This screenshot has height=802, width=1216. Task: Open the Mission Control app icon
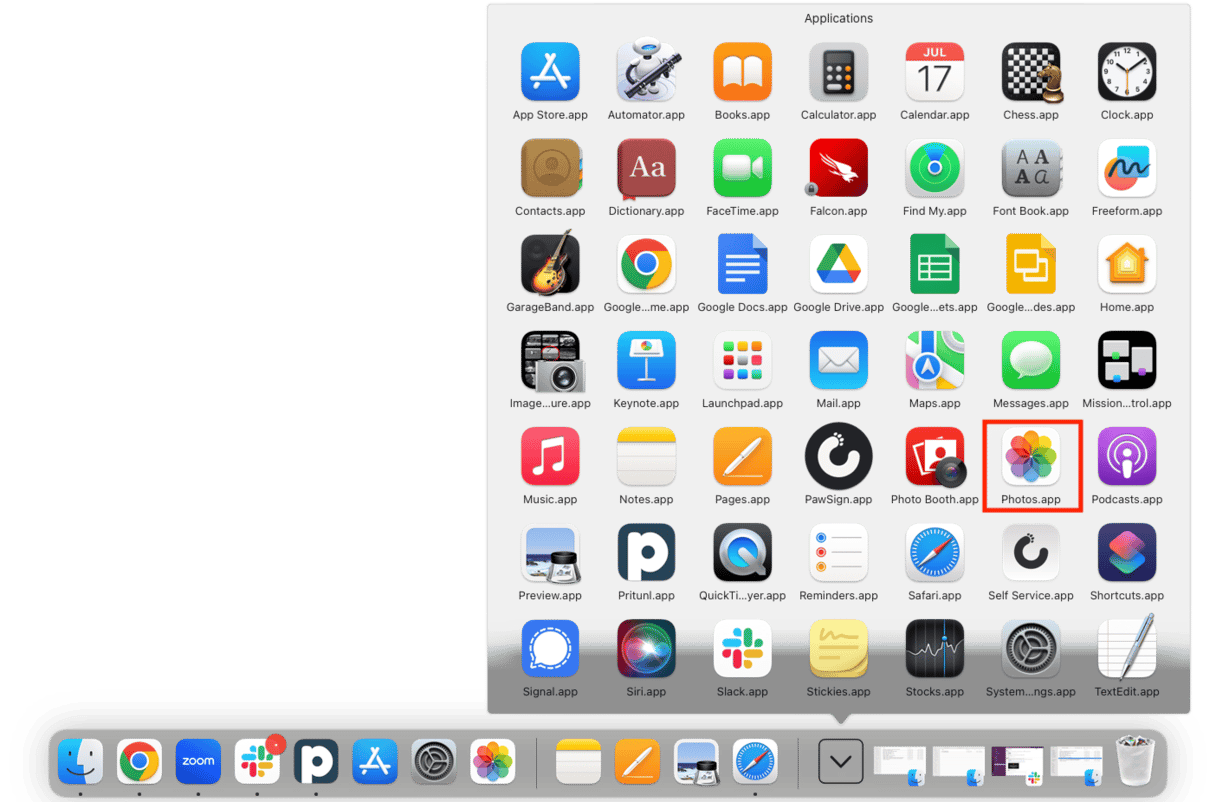[x=1127, y=360]
